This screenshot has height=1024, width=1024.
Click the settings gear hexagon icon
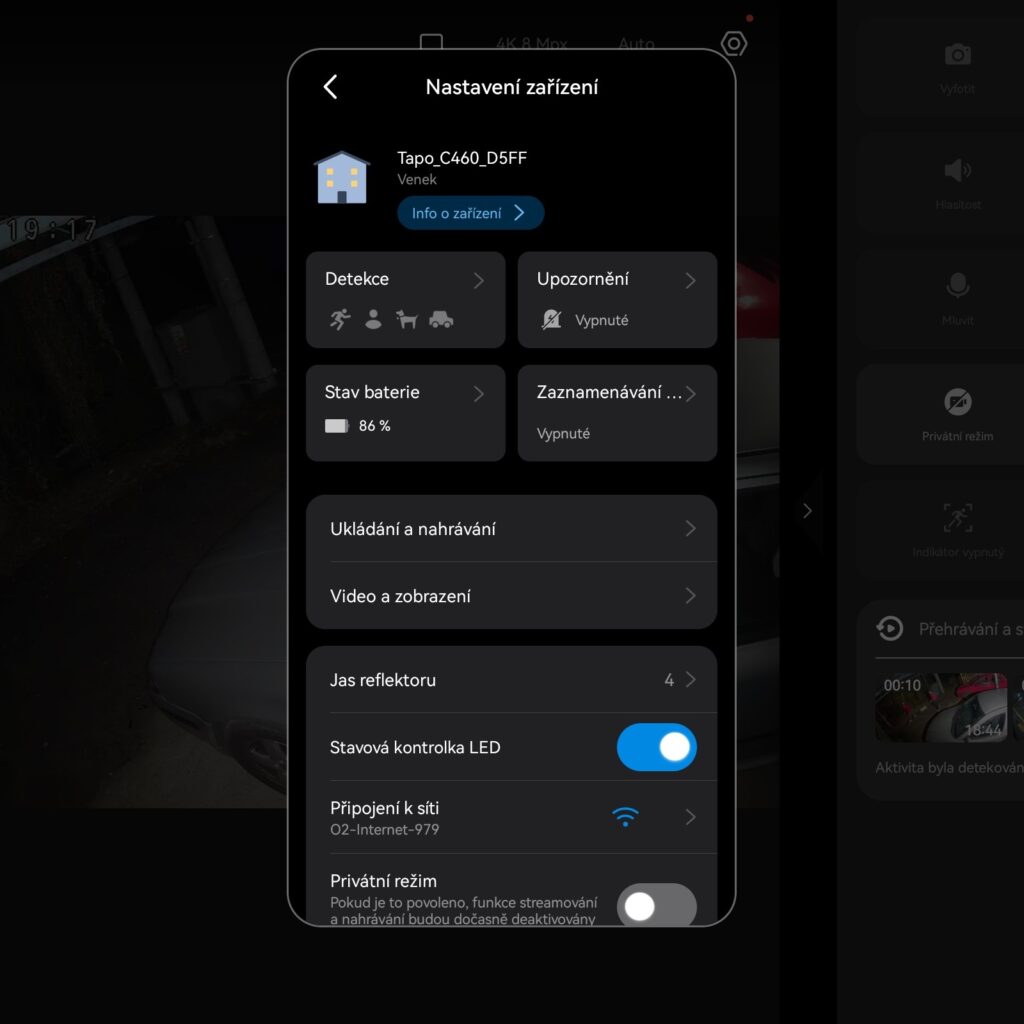pyautogui.click(x=734, y=44)
